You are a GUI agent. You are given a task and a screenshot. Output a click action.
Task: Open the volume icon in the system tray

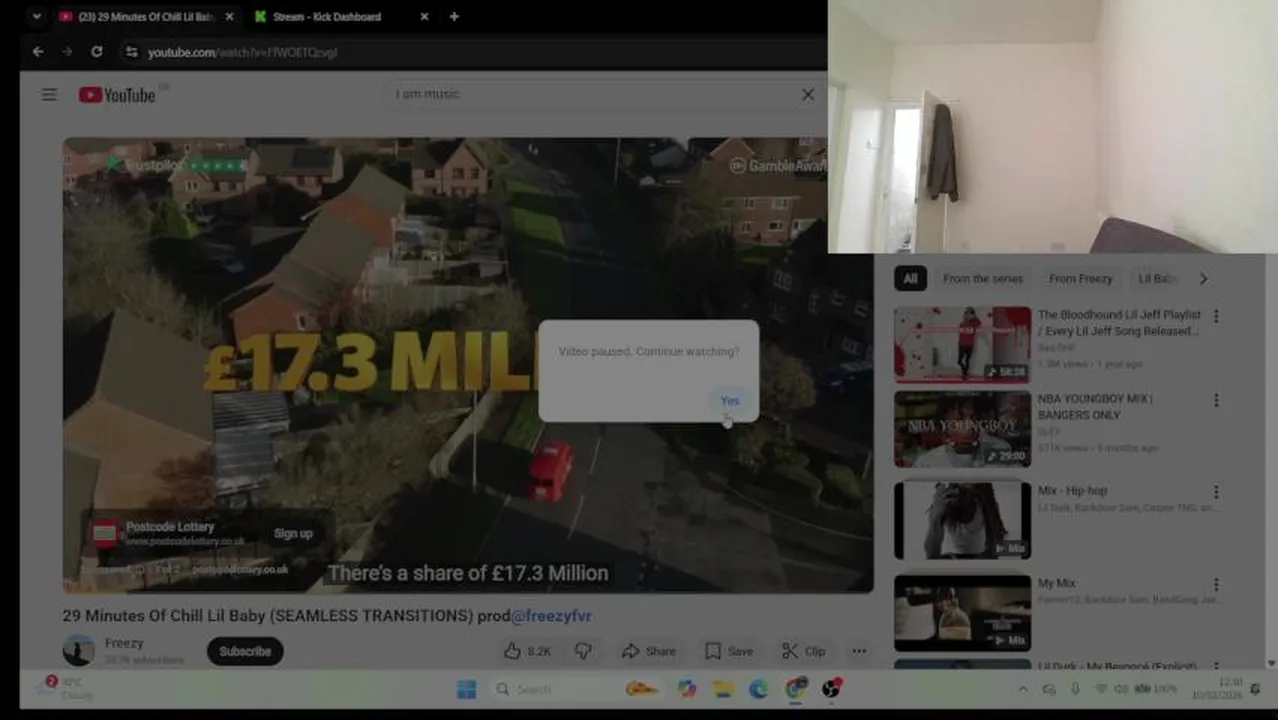(x=1121, y=689)
